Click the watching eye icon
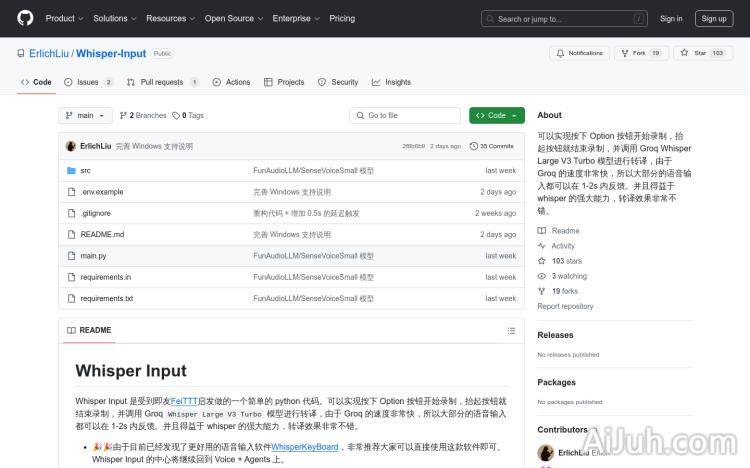This screenshot has width=750, height=468. coord(542,276)
